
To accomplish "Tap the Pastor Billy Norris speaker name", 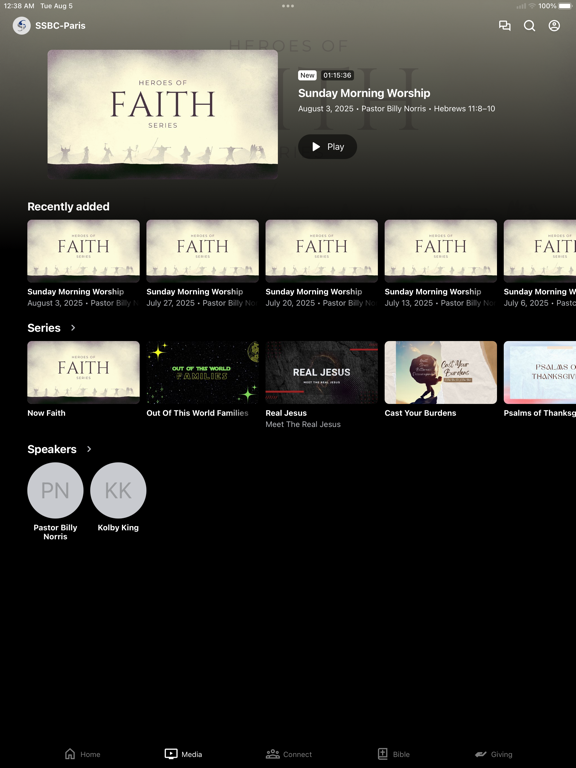I will 55,532.
